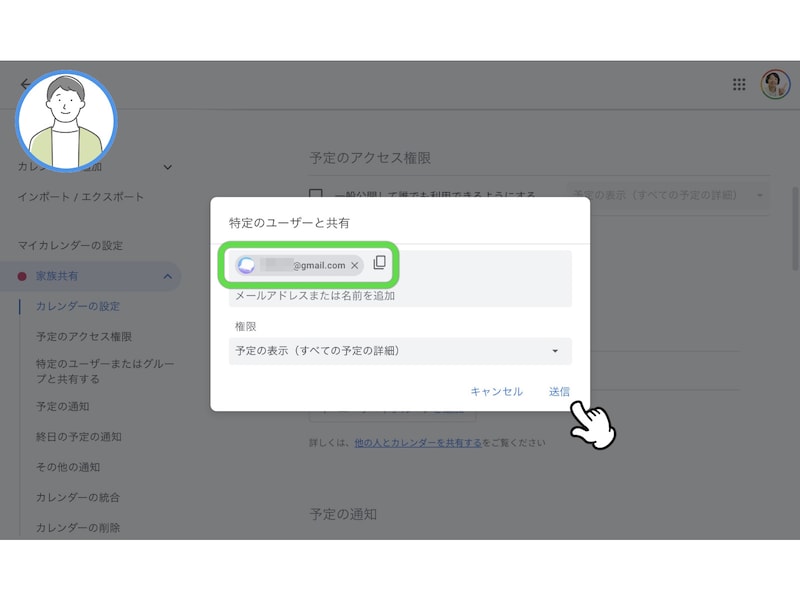Click the 特定のユーザーと共有 dialog title
The image size is (800, 600).
(x=289, y=223)
